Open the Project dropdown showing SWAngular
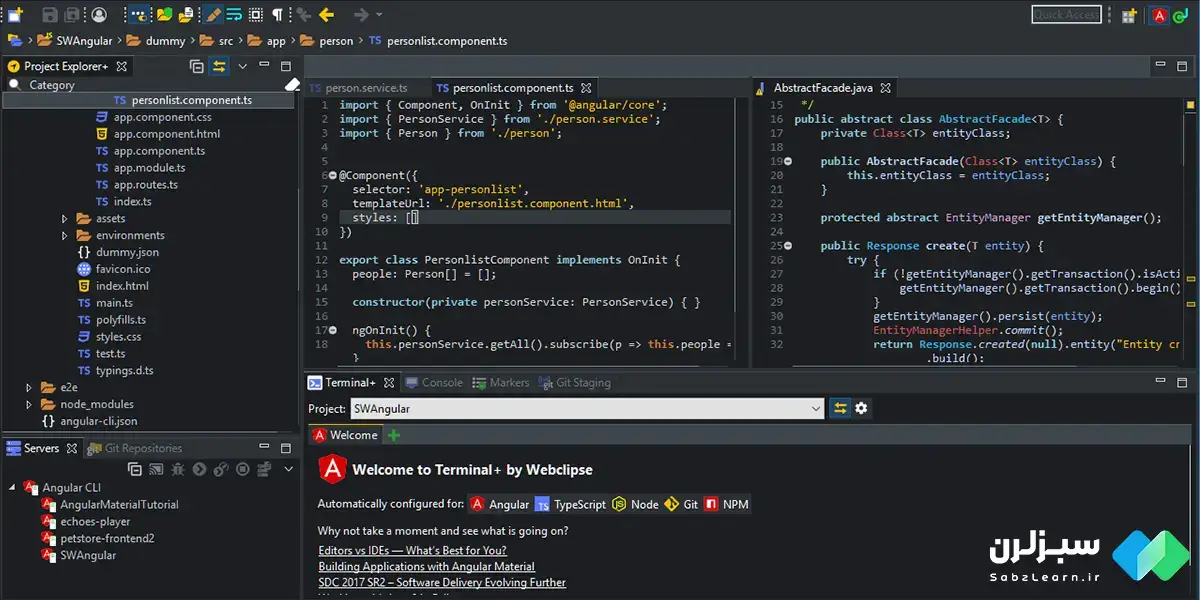The height and width of the screenshot is (600, 1200). [x=817, y=408]
